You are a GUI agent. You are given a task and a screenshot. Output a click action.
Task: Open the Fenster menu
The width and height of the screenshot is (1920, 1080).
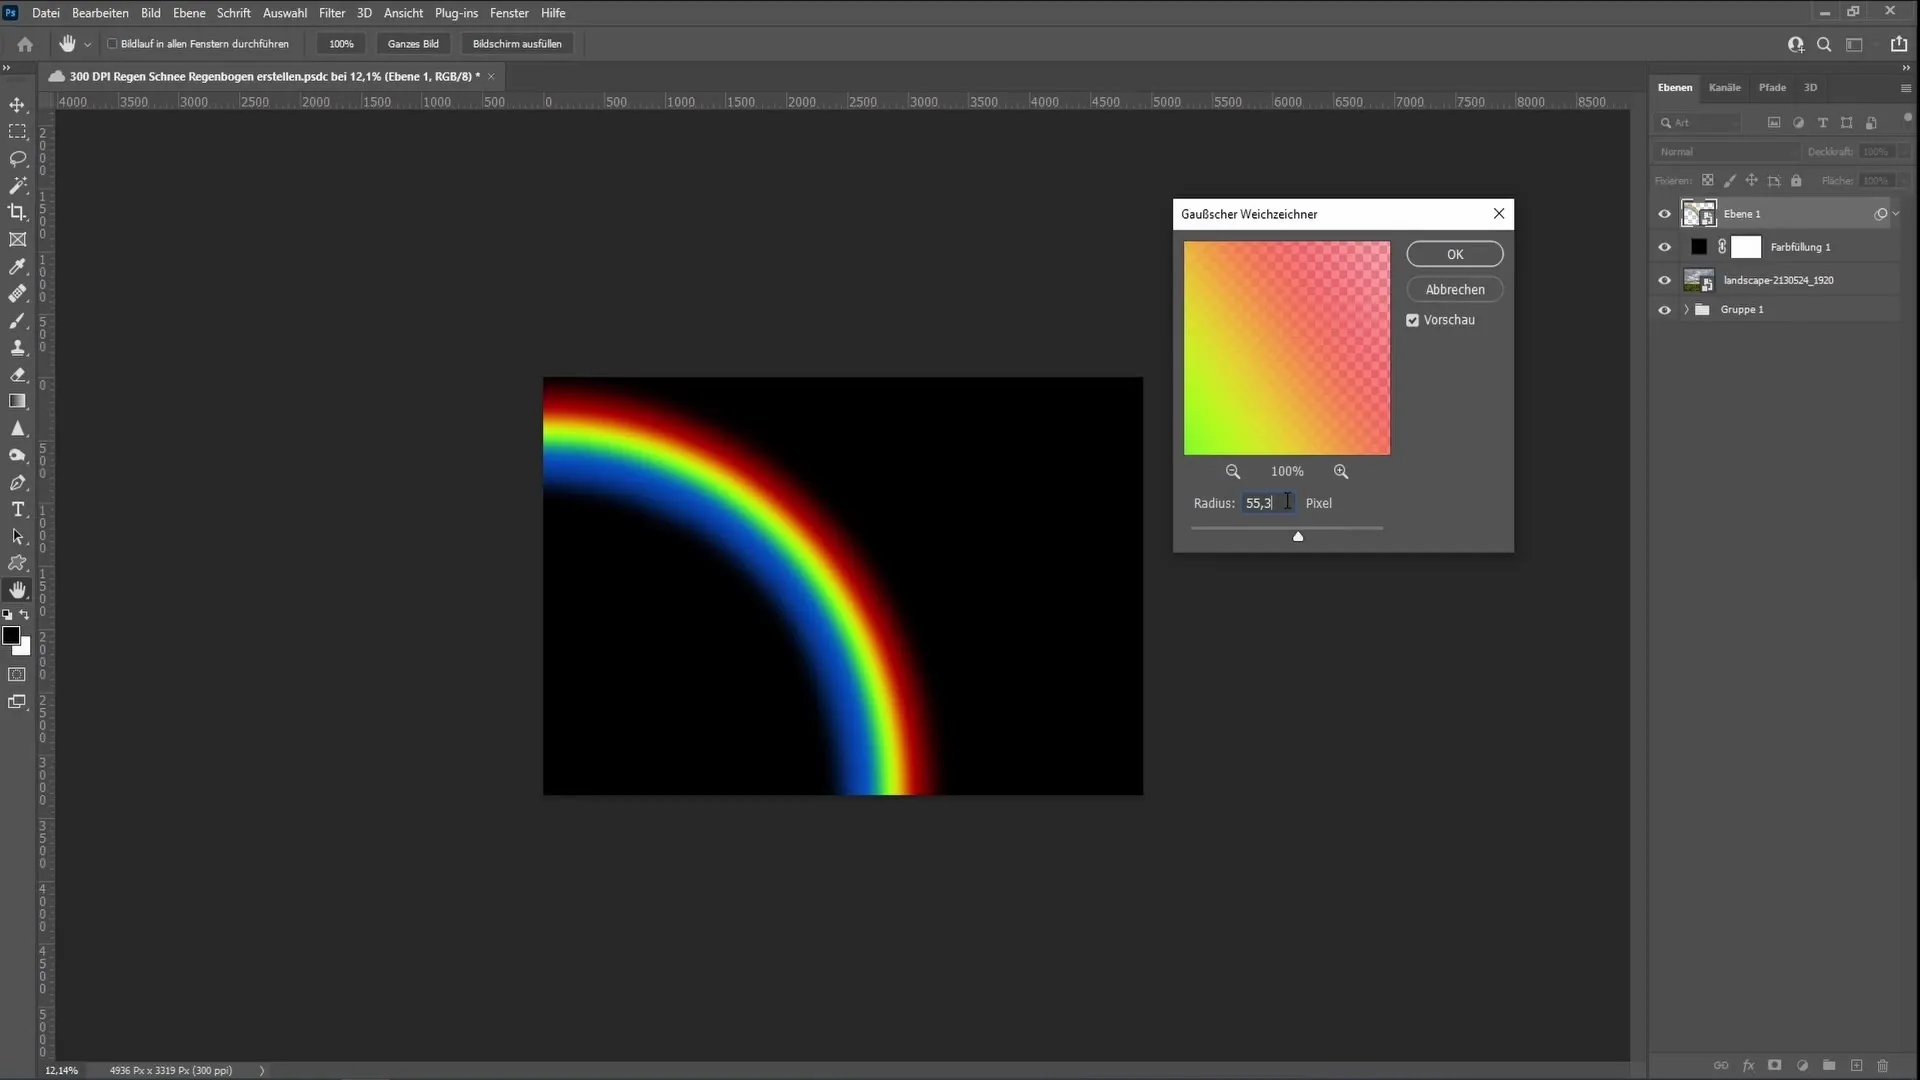[x=509, y=13]
